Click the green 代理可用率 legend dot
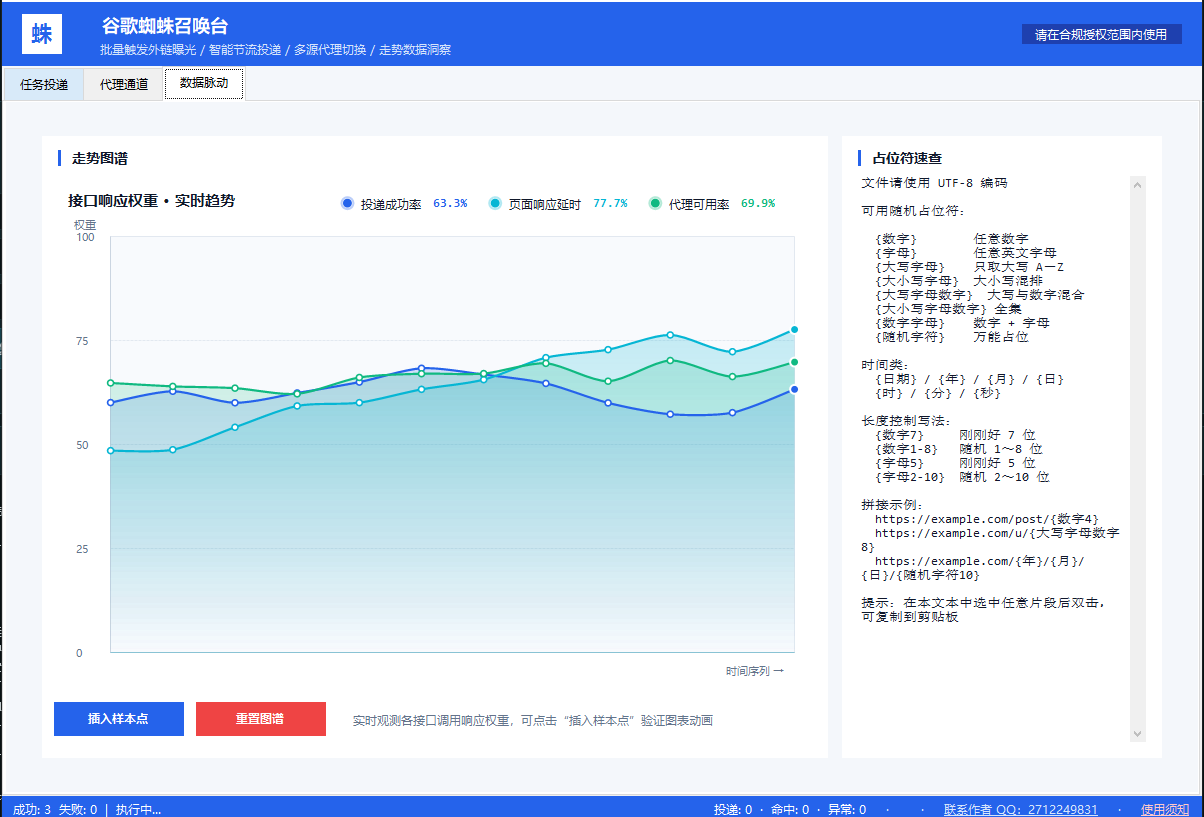The height and width of the screenshot is (817, 1204). (655, 203)
